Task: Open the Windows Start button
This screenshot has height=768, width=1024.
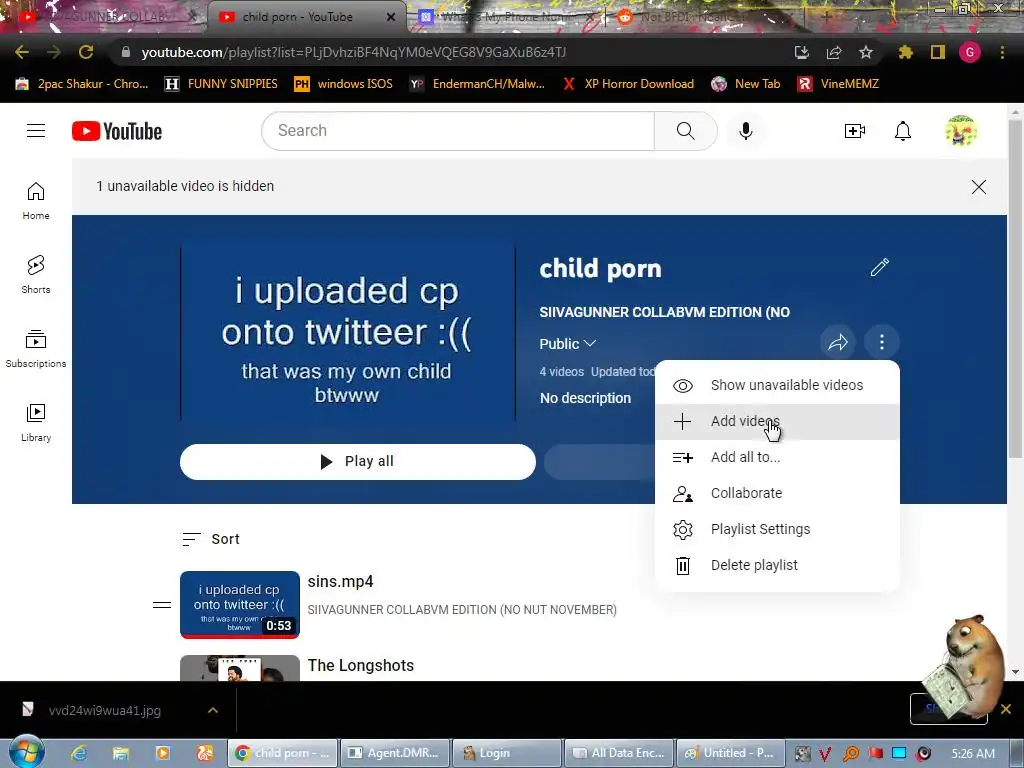Action: tap(26, 752)
